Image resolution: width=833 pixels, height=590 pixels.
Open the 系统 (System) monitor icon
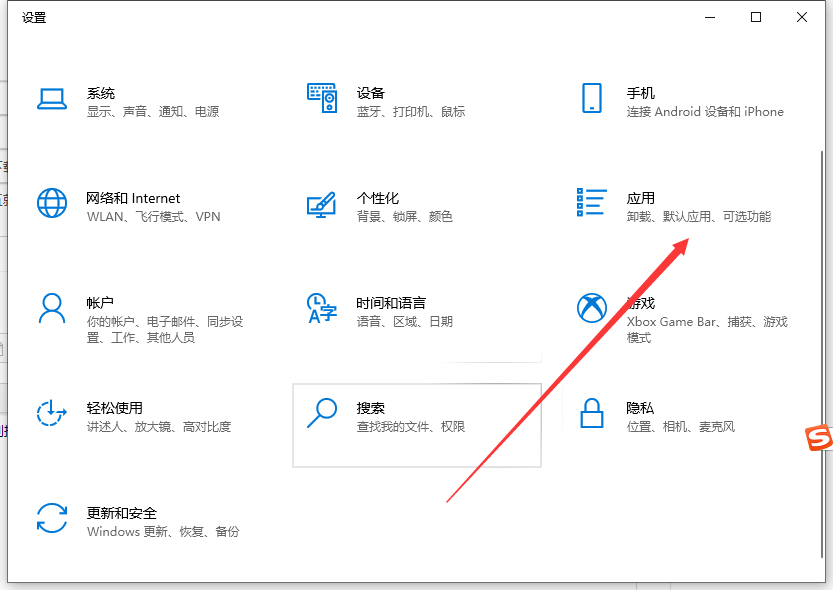[x=52, y=98]
